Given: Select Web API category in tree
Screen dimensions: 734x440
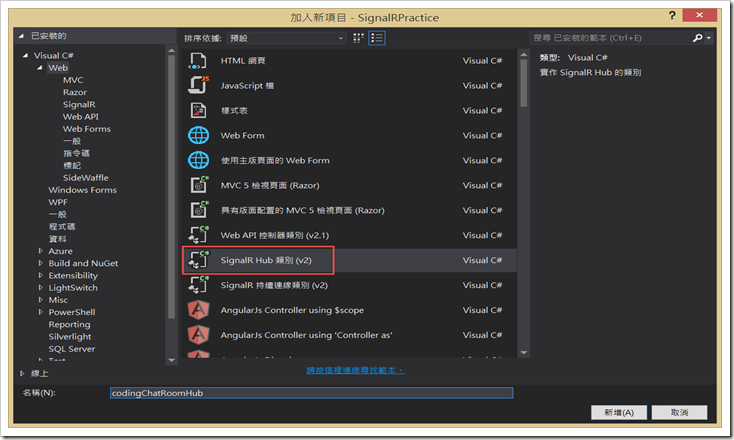Looking at the screenshot, I should (x=81, y=117).
